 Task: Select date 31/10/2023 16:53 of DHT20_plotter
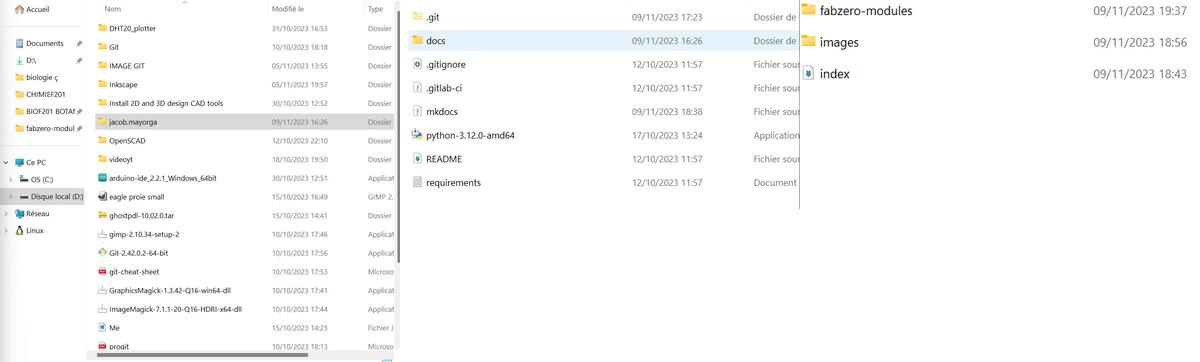pyautogui.click(x=300, y=28)
